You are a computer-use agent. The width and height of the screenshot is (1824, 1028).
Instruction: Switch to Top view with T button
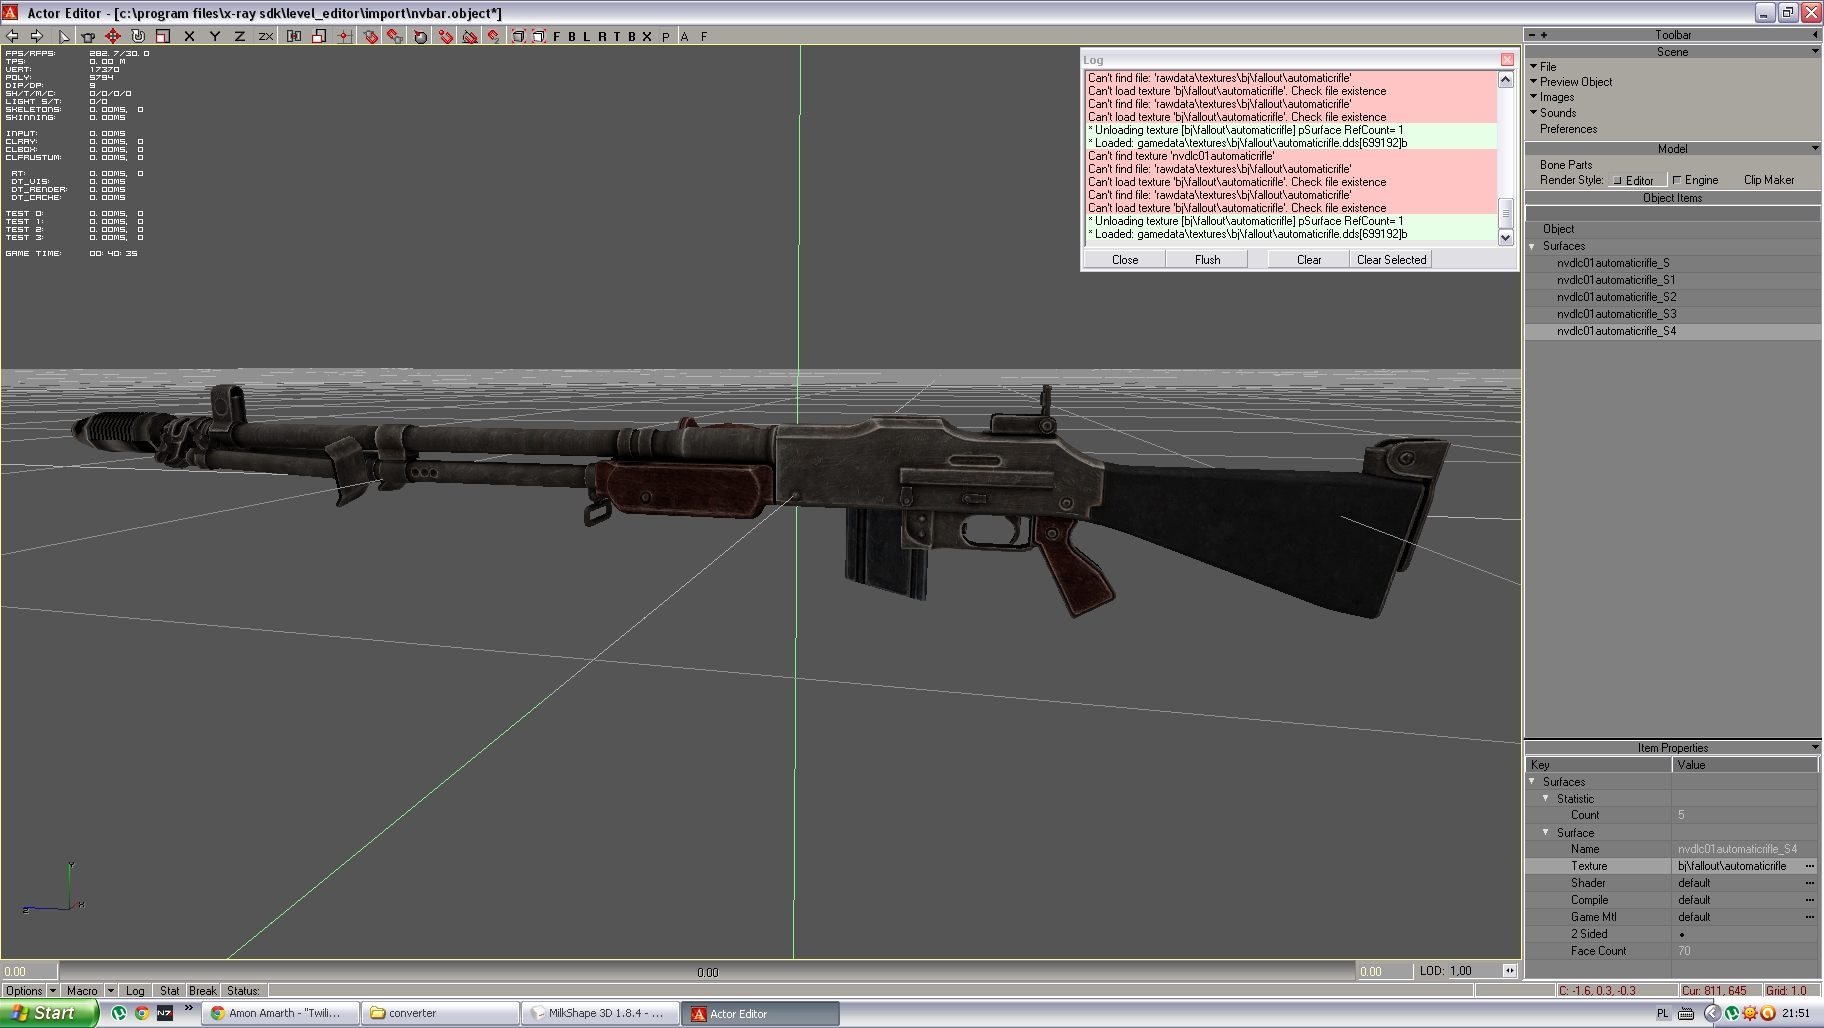(x=616, y=36)
